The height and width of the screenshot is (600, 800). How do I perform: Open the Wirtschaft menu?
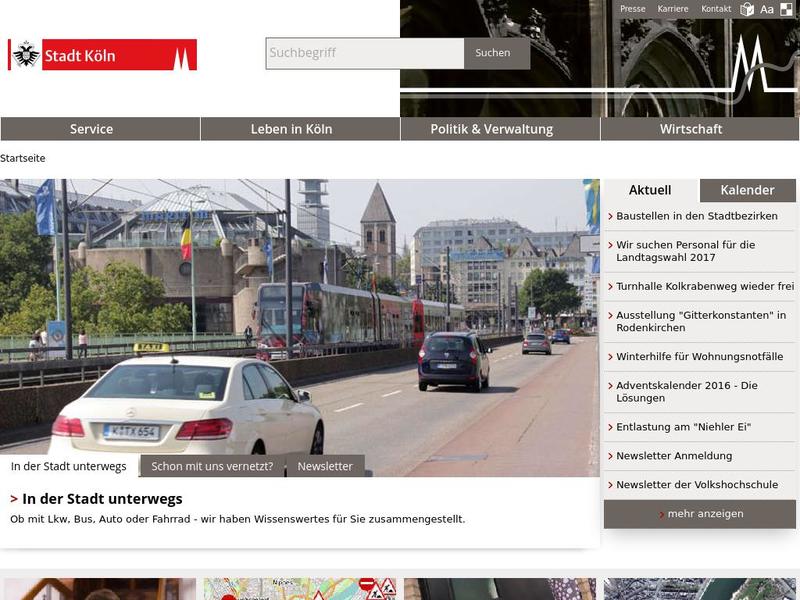(x=700, y=129)
